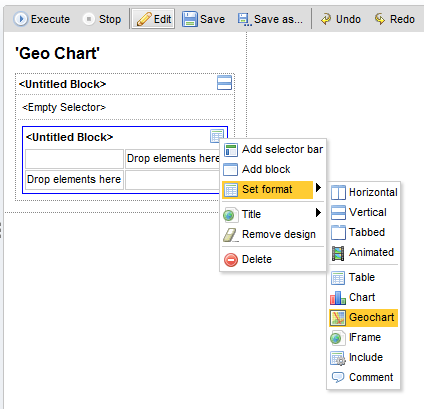
Task: Toggle the Edit mode button
Action: (x=153, y=19)
